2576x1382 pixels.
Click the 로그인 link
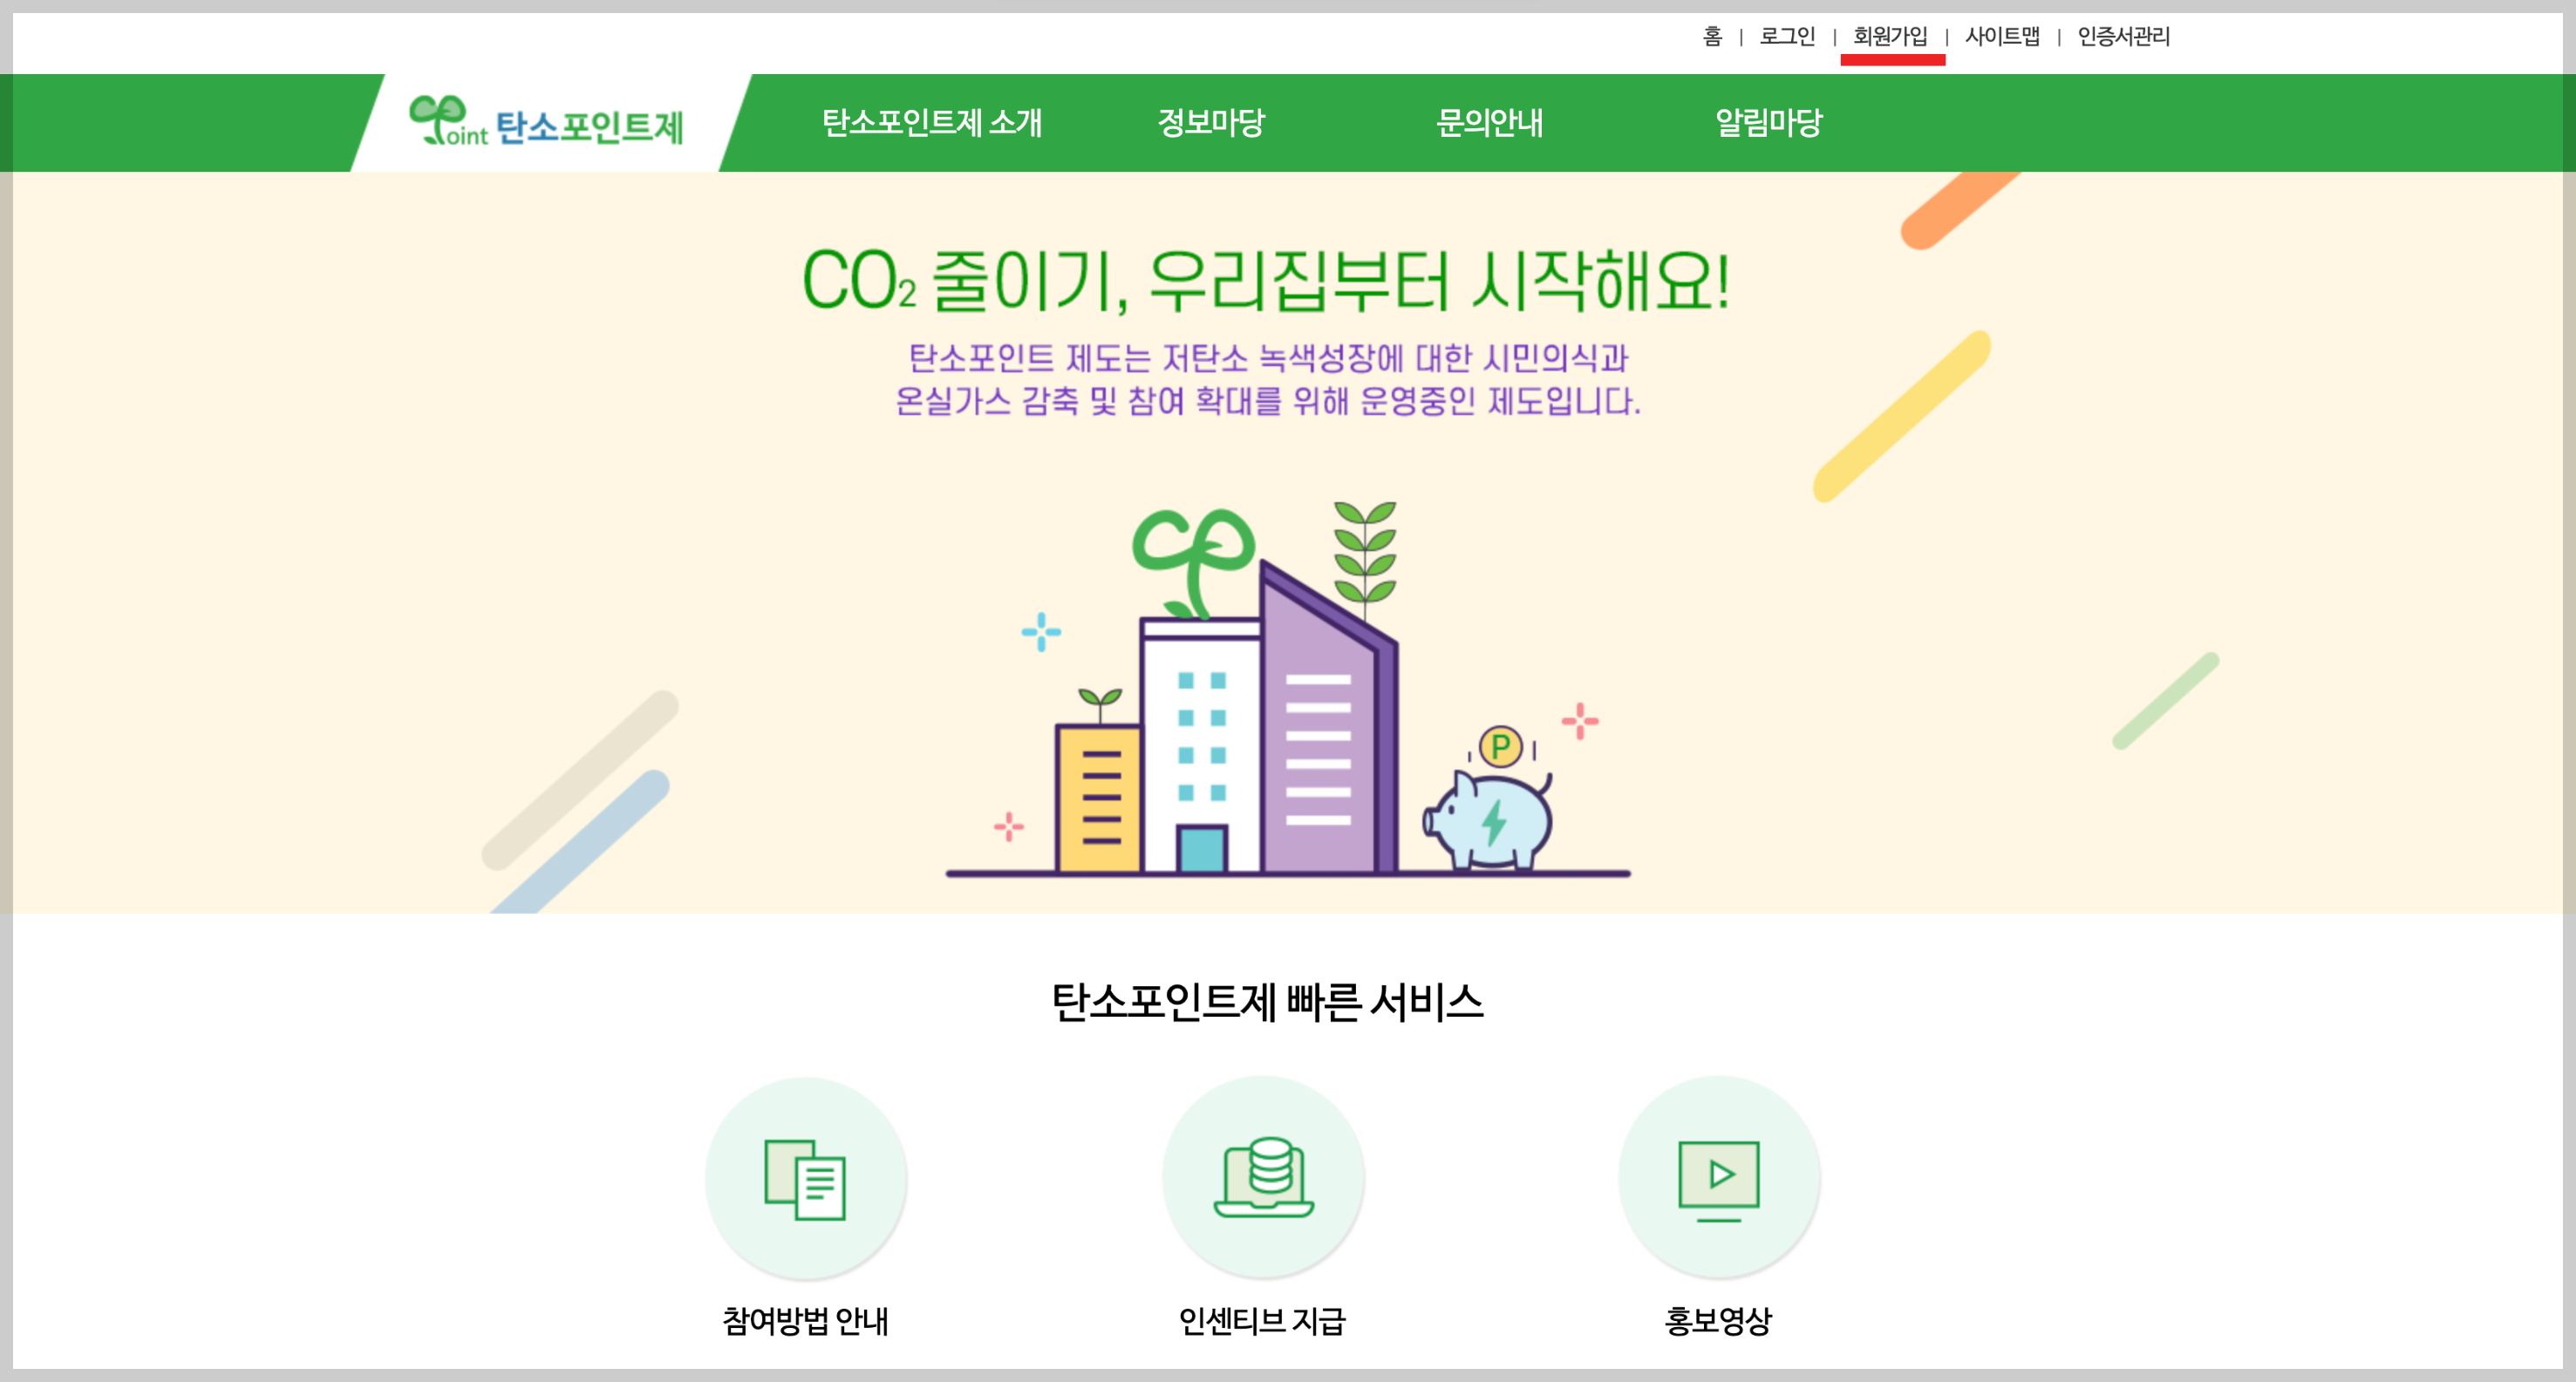1787,37
